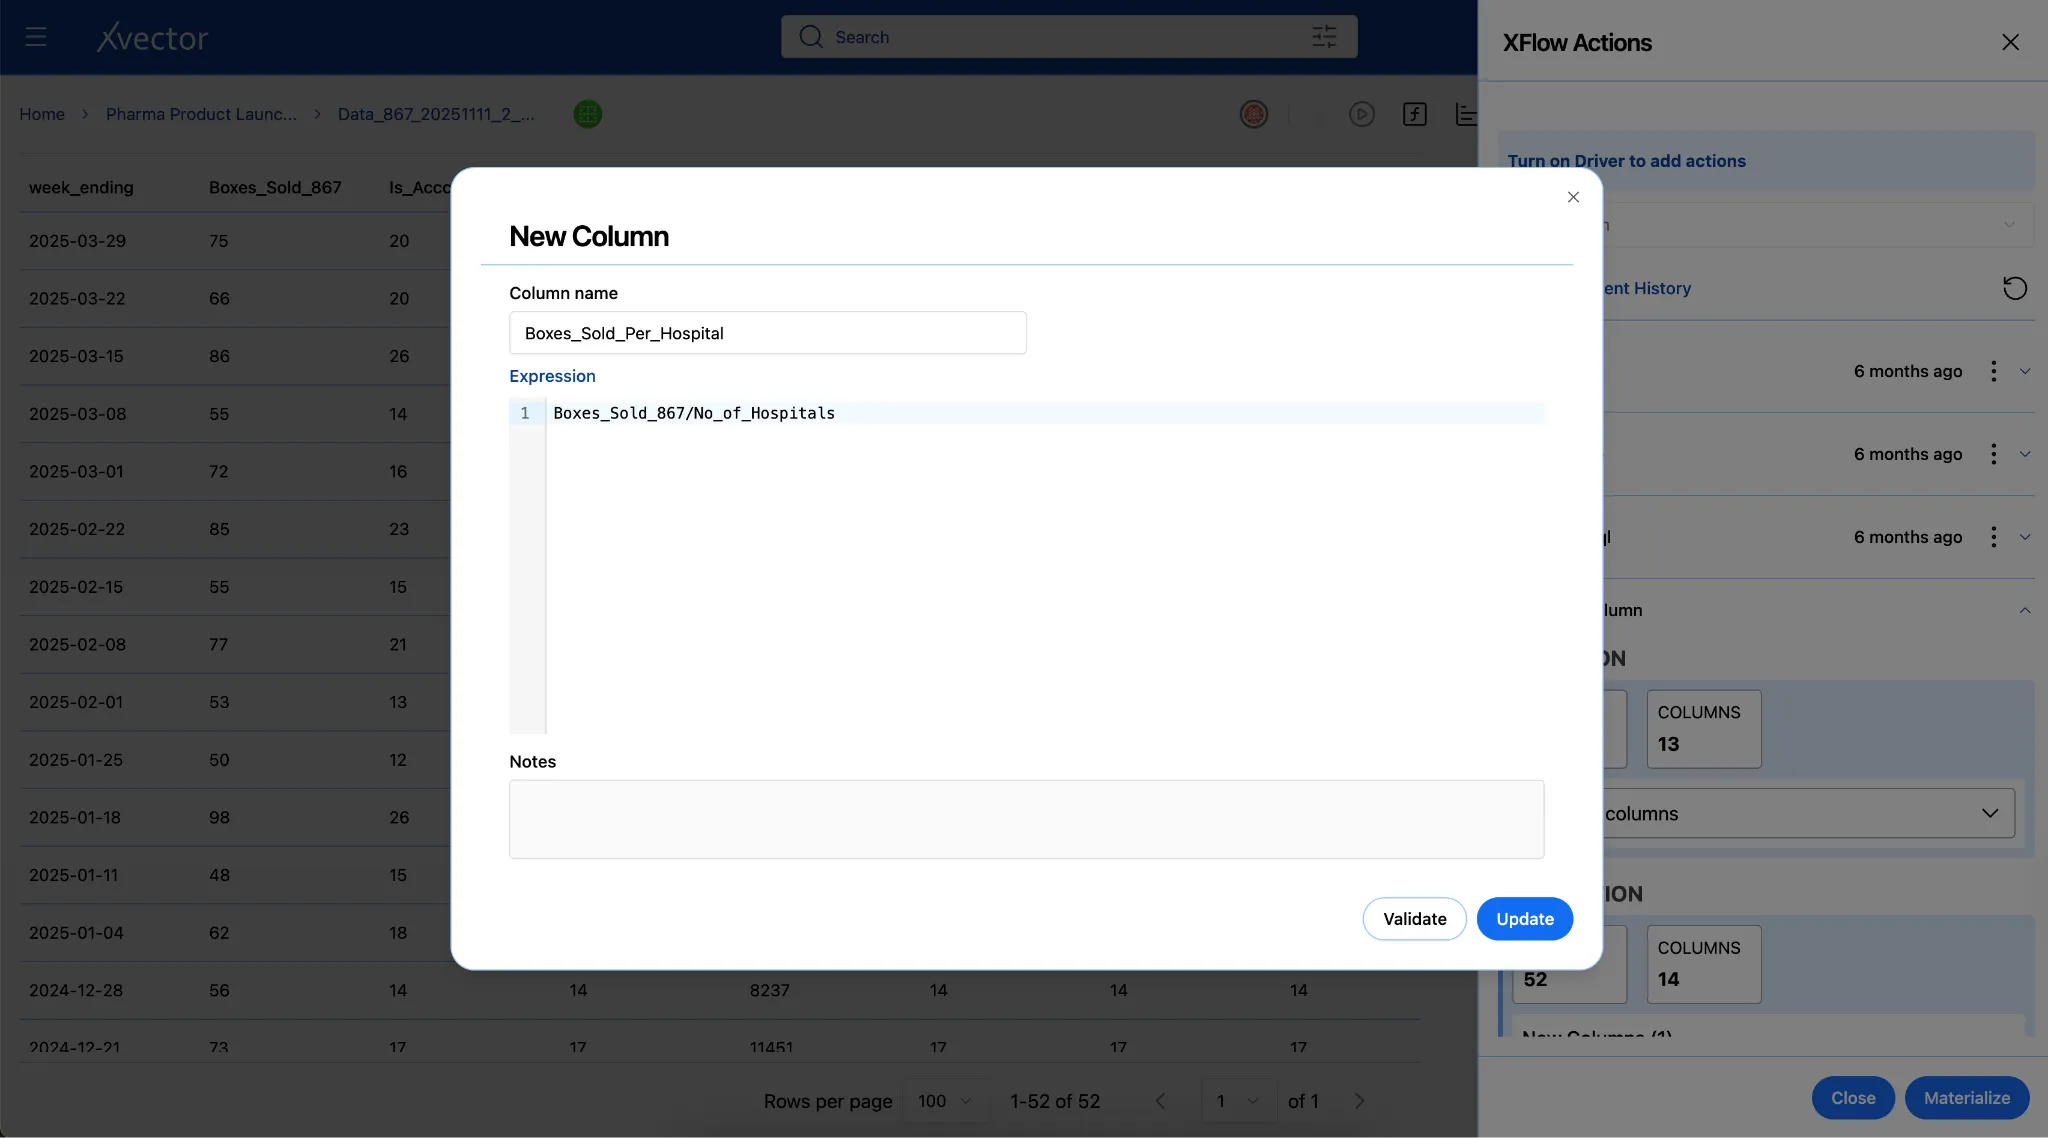Open the page number dropdown
Viewport: 2048px width, 1138px height.
click(1238, 1101)
